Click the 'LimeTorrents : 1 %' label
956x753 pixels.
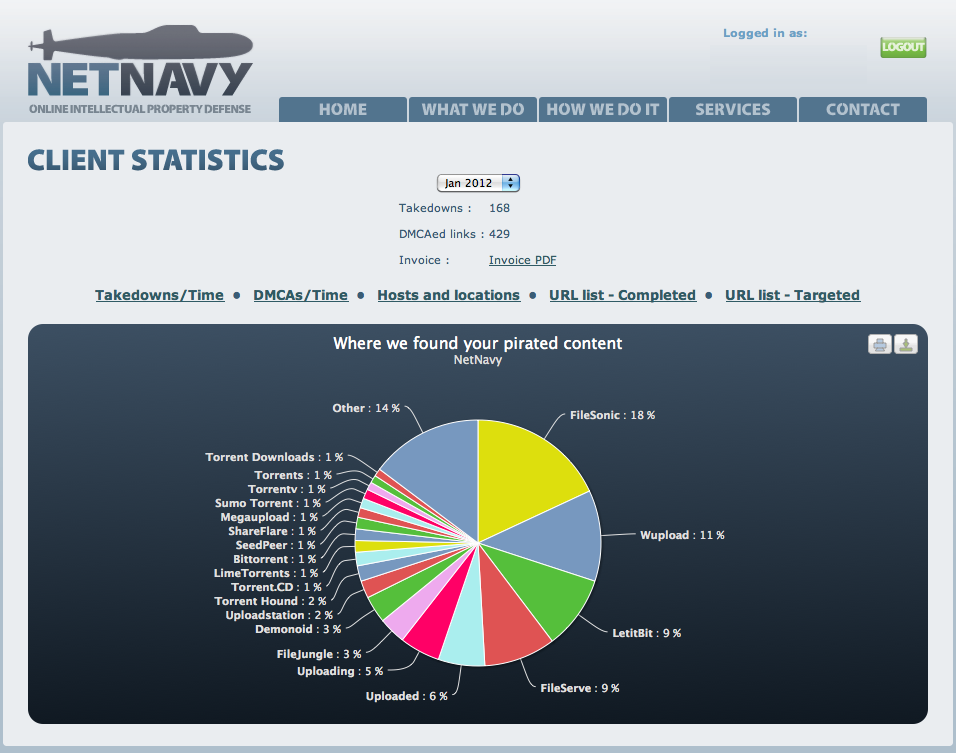pos(266,573)
